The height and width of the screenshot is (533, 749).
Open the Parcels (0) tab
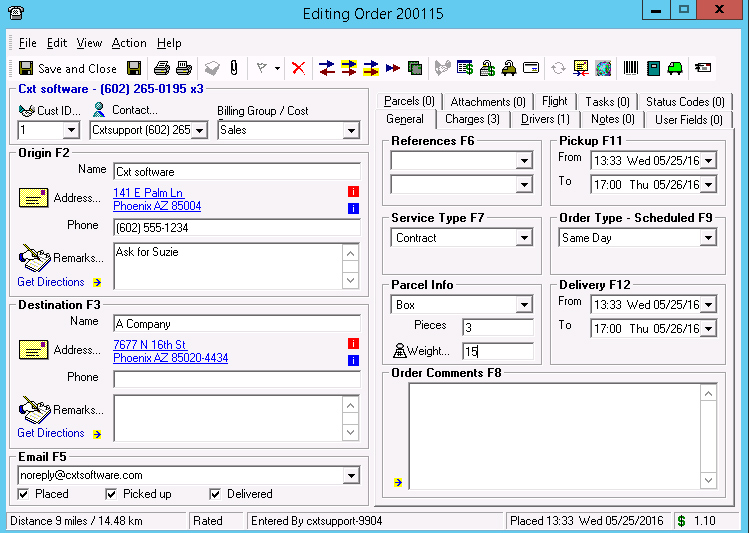point(409,101)
